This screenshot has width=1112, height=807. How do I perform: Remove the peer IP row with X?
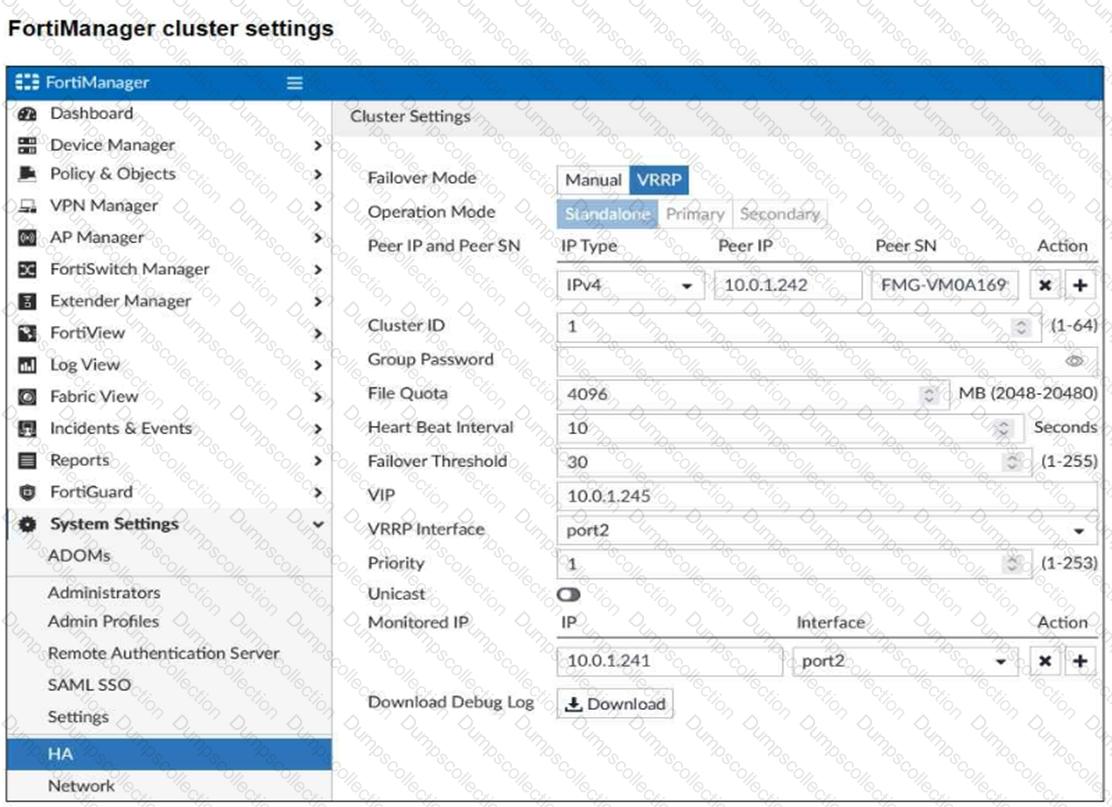click(x=1044, y=285)
